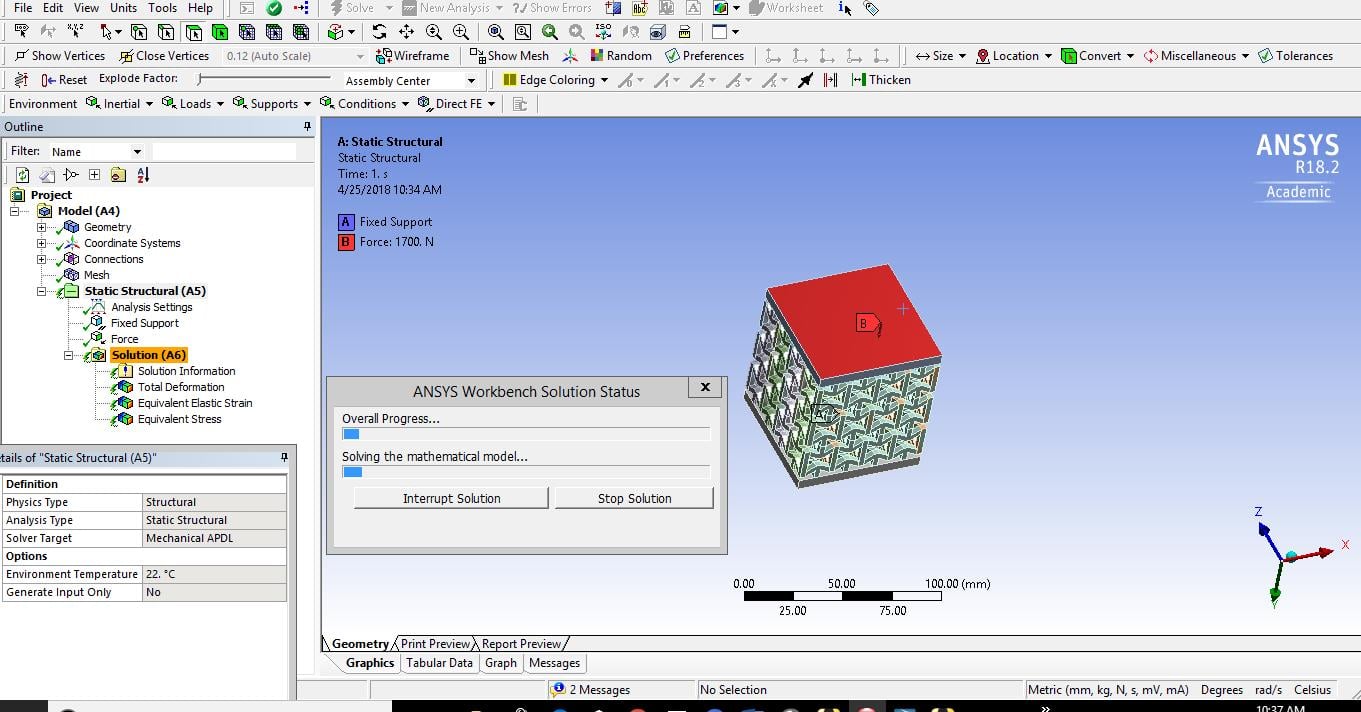The image size is (1361, 712).
Task: Open the Filter Name dropdown
Action: click(x=137, y=152)
